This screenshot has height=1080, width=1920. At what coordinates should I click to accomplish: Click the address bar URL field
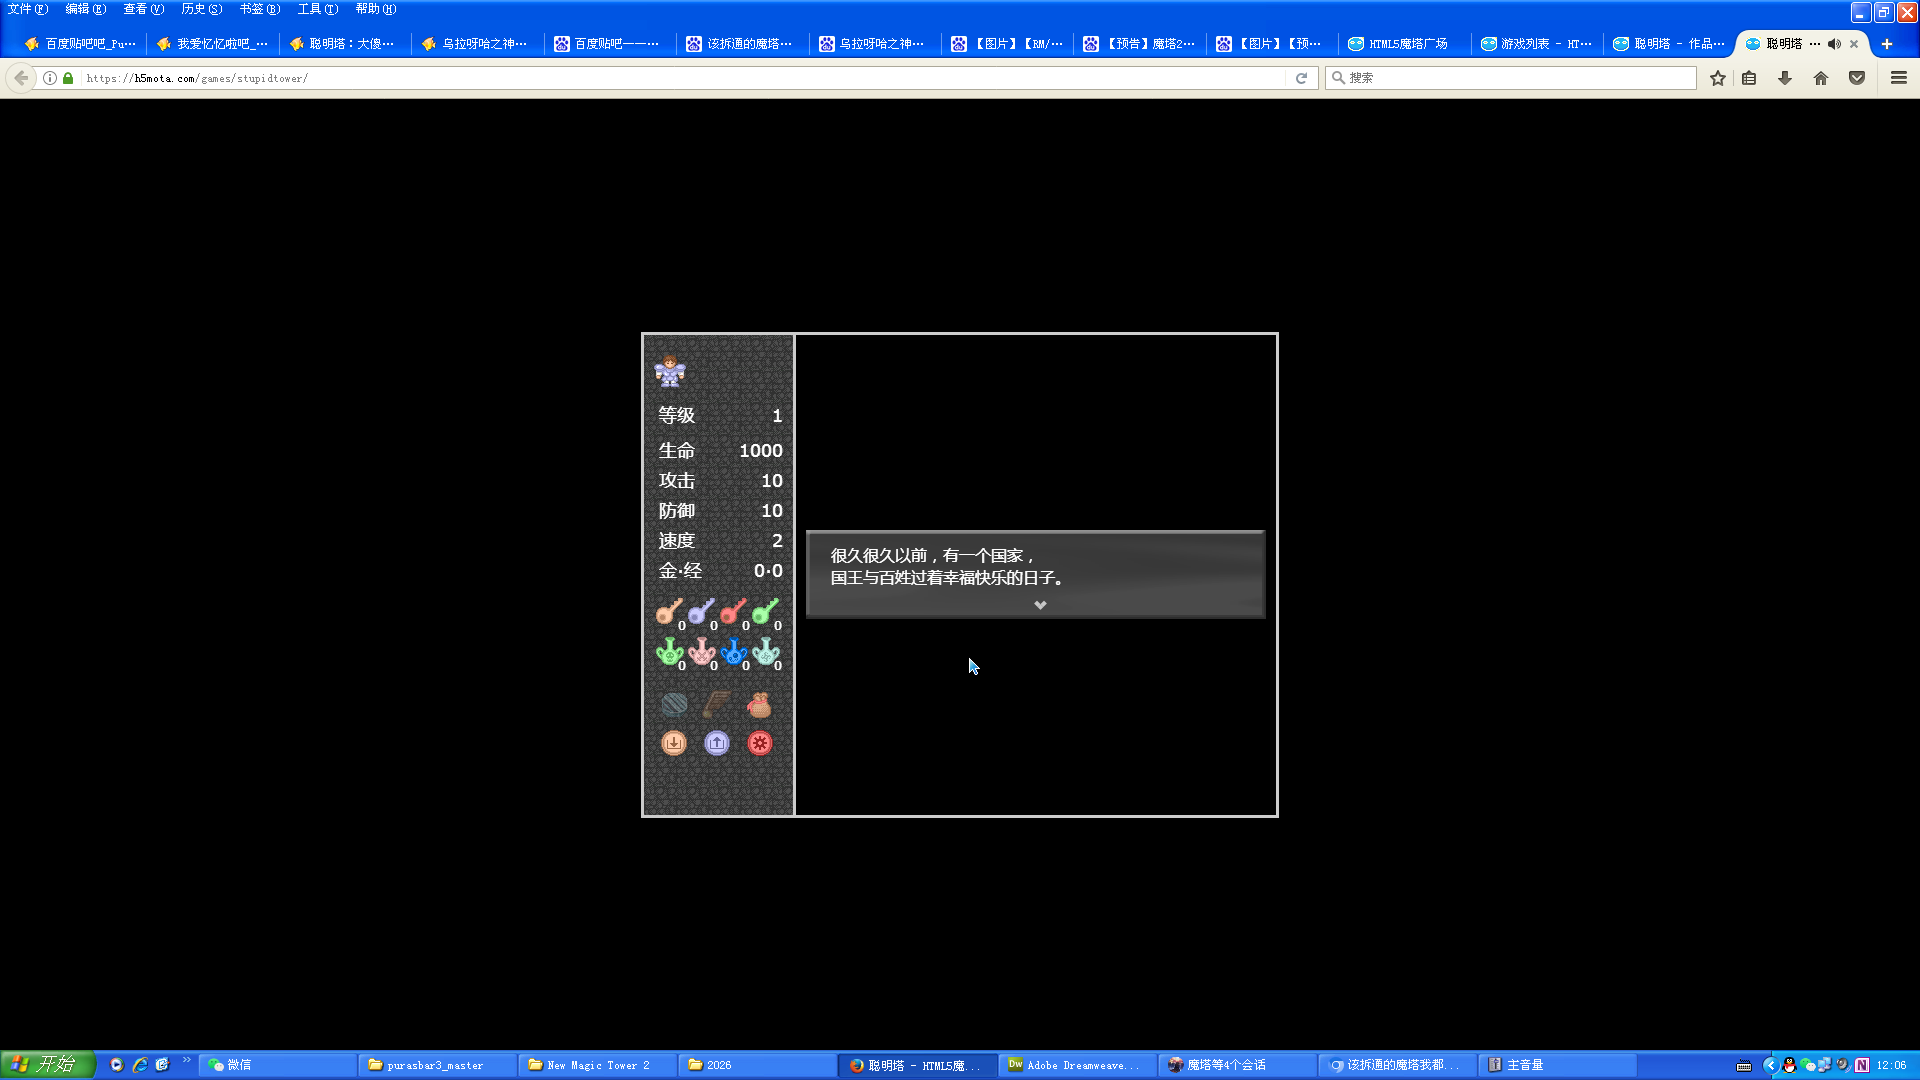coord(684,78)
